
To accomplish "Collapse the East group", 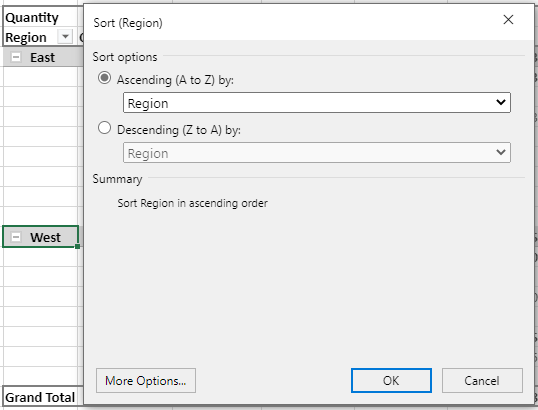I will point(16,57).
